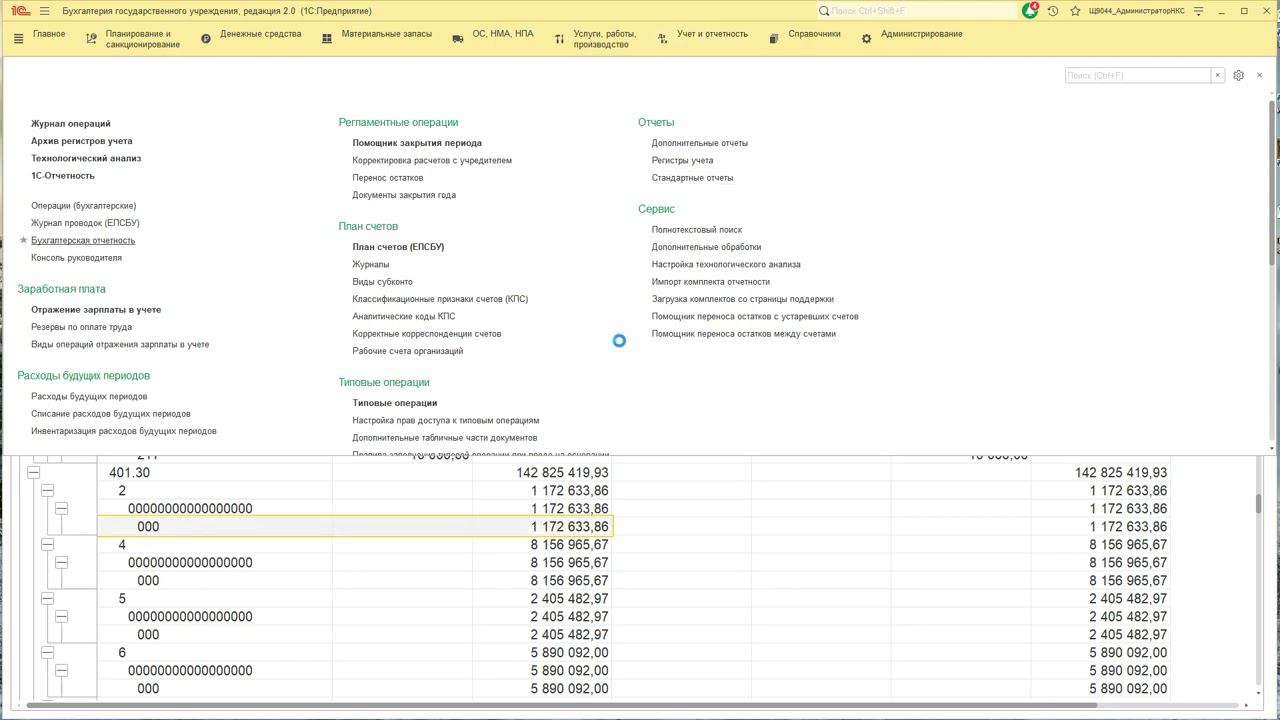
Task: Open the notifications bell icon
Action: pyautogui.click(x=1030, y=11)
